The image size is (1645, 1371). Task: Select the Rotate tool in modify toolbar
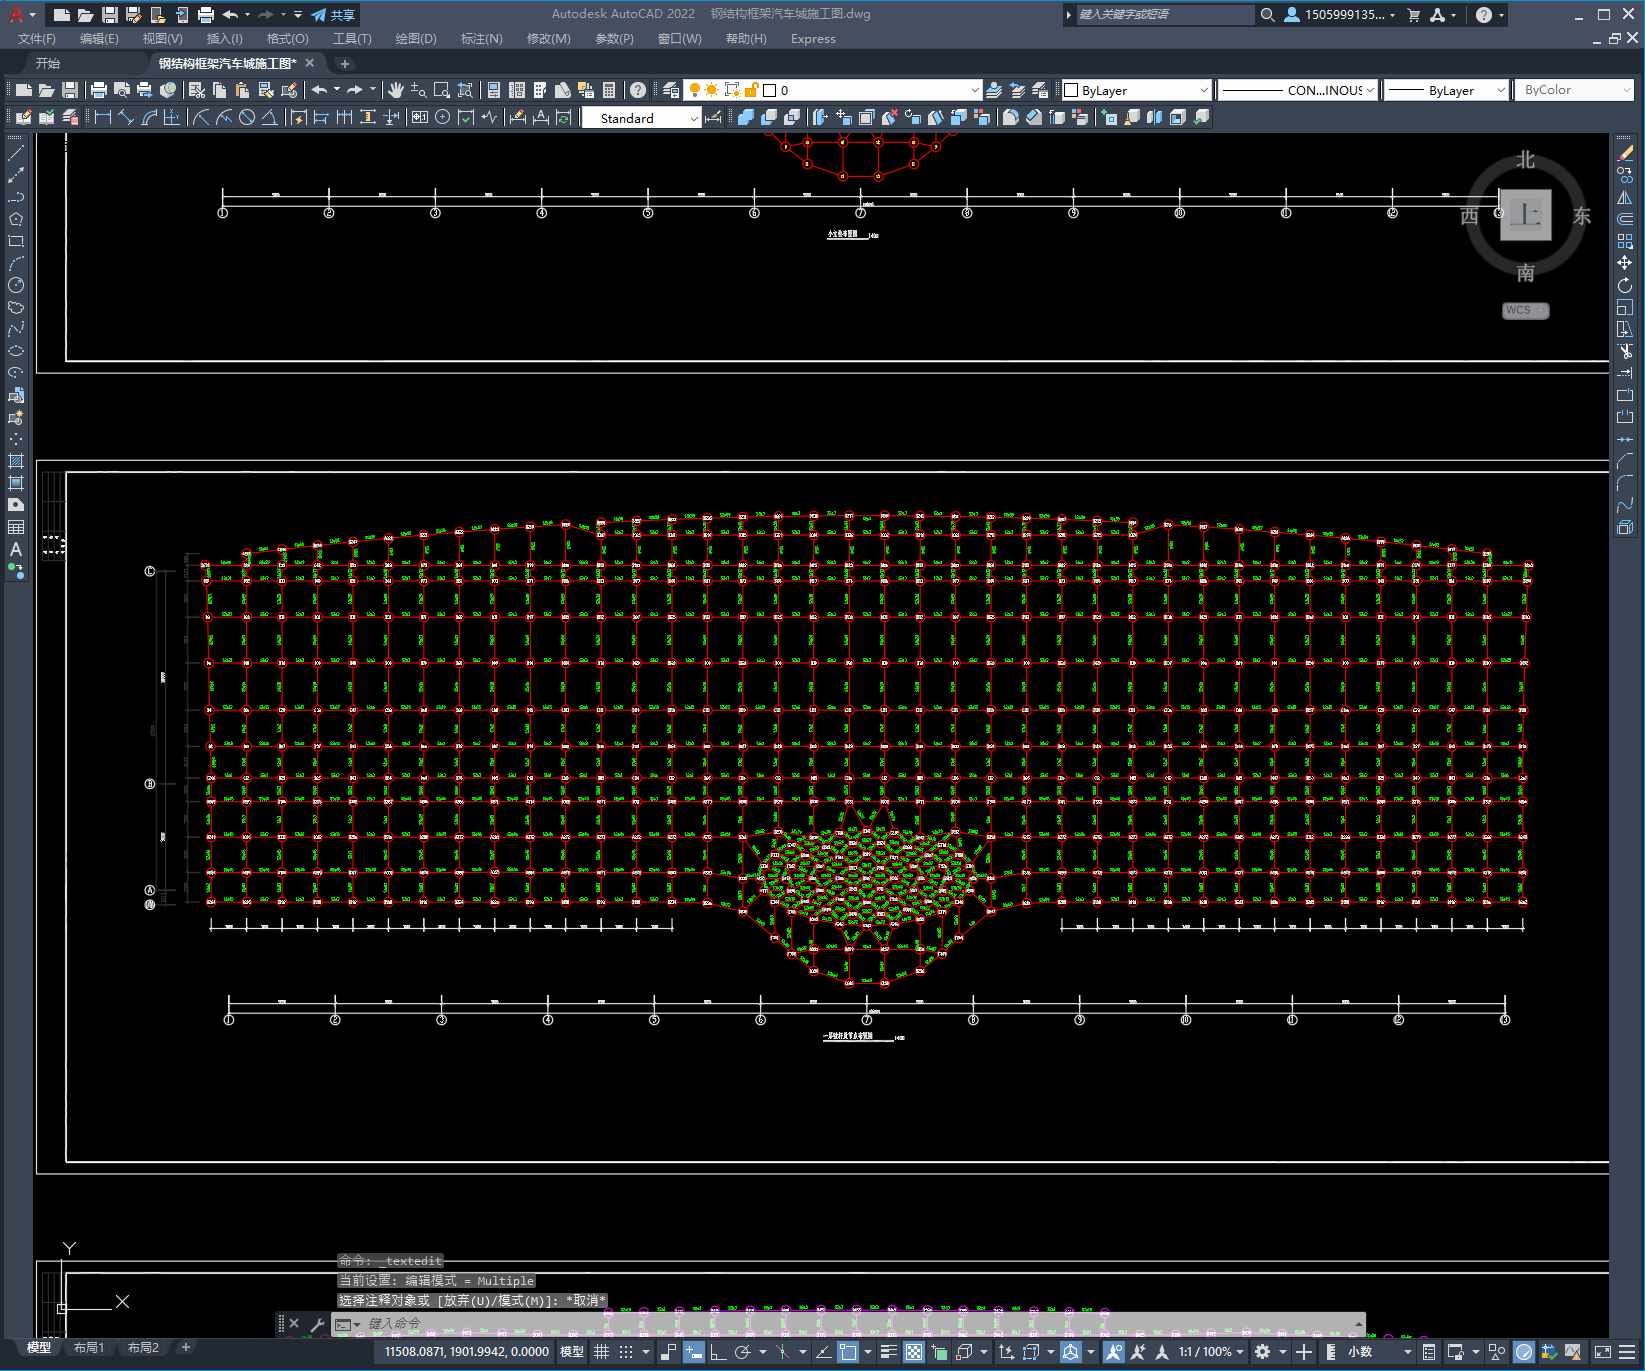coord(1625,285)
